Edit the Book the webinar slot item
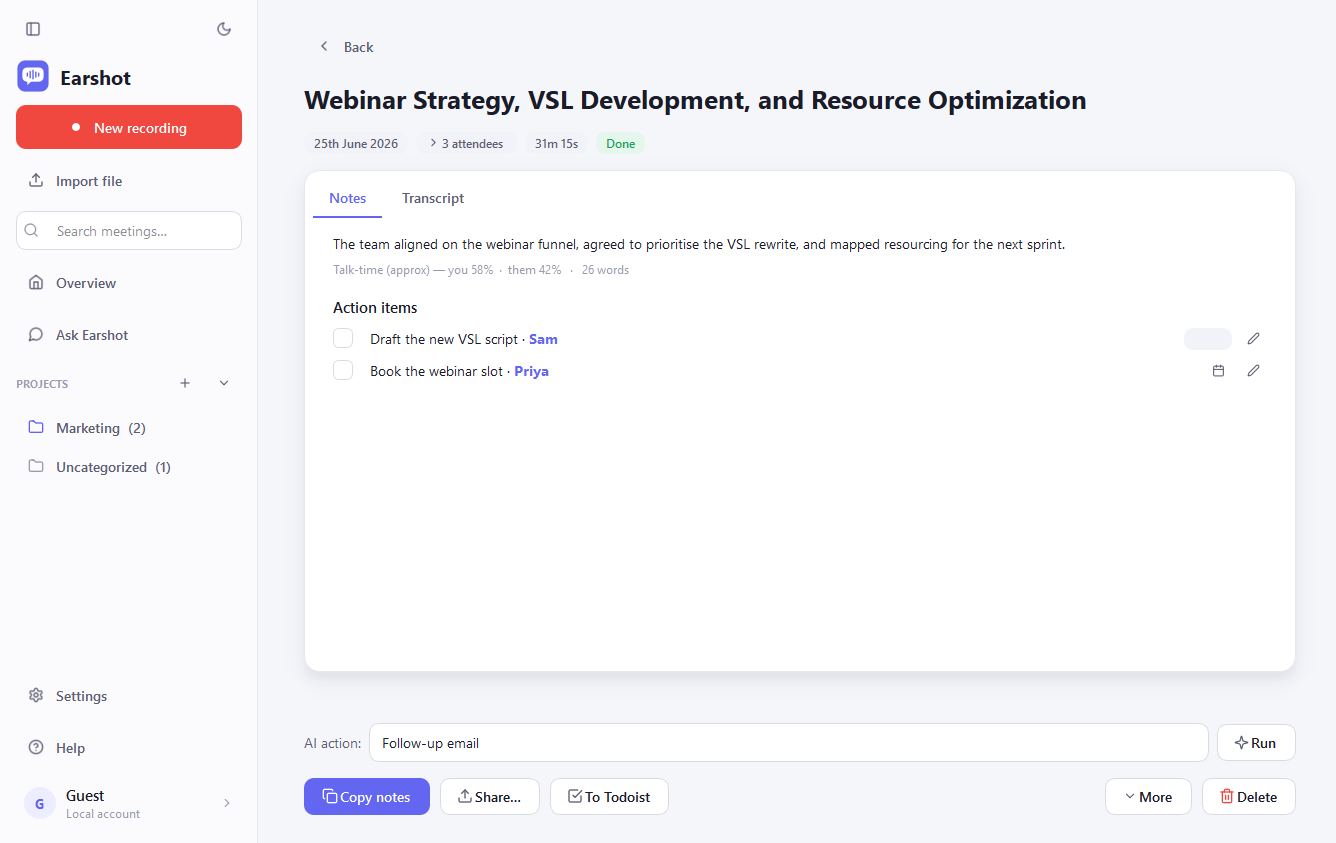This screenshot has width=1336, height=843. tap(1253, 371)
